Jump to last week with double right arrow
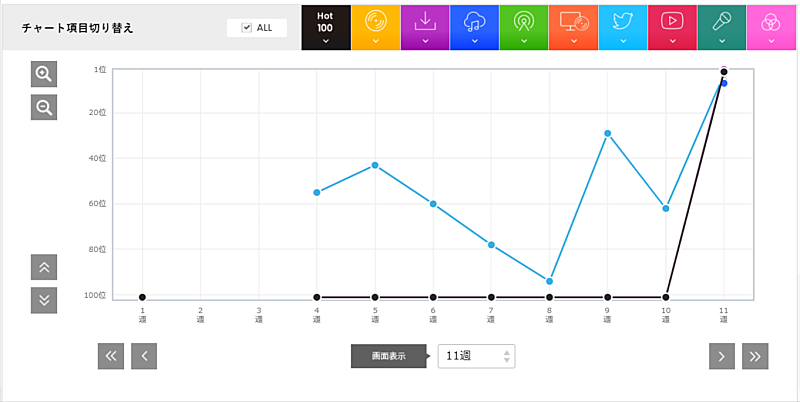 [x=756, y=356]
